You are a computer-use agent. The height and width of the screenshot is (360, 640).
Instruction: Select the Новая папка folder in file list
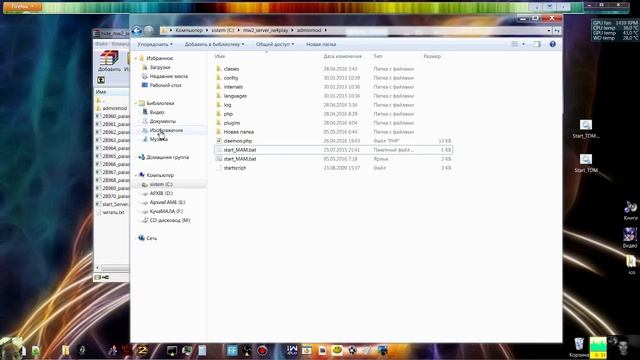238,132
